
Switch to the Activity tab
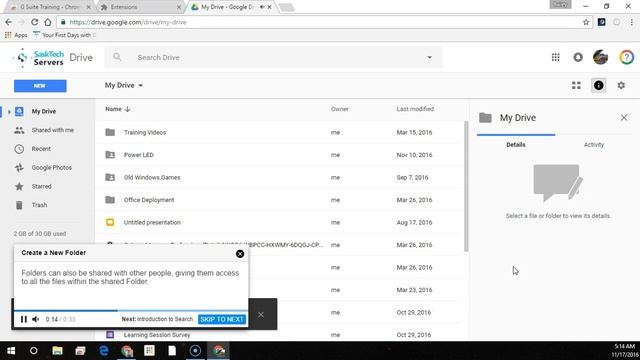[593, 145]
